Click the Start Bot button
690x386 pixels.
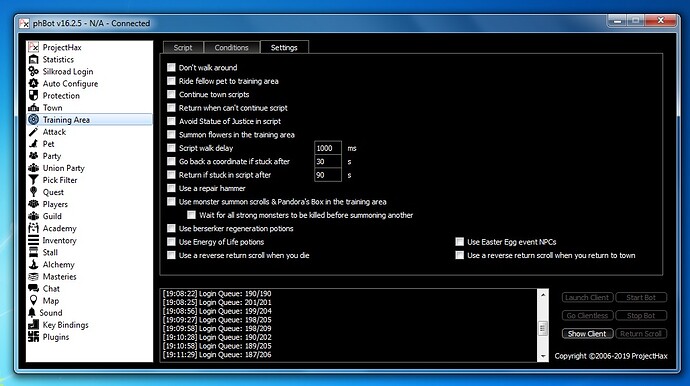point(641,298)
